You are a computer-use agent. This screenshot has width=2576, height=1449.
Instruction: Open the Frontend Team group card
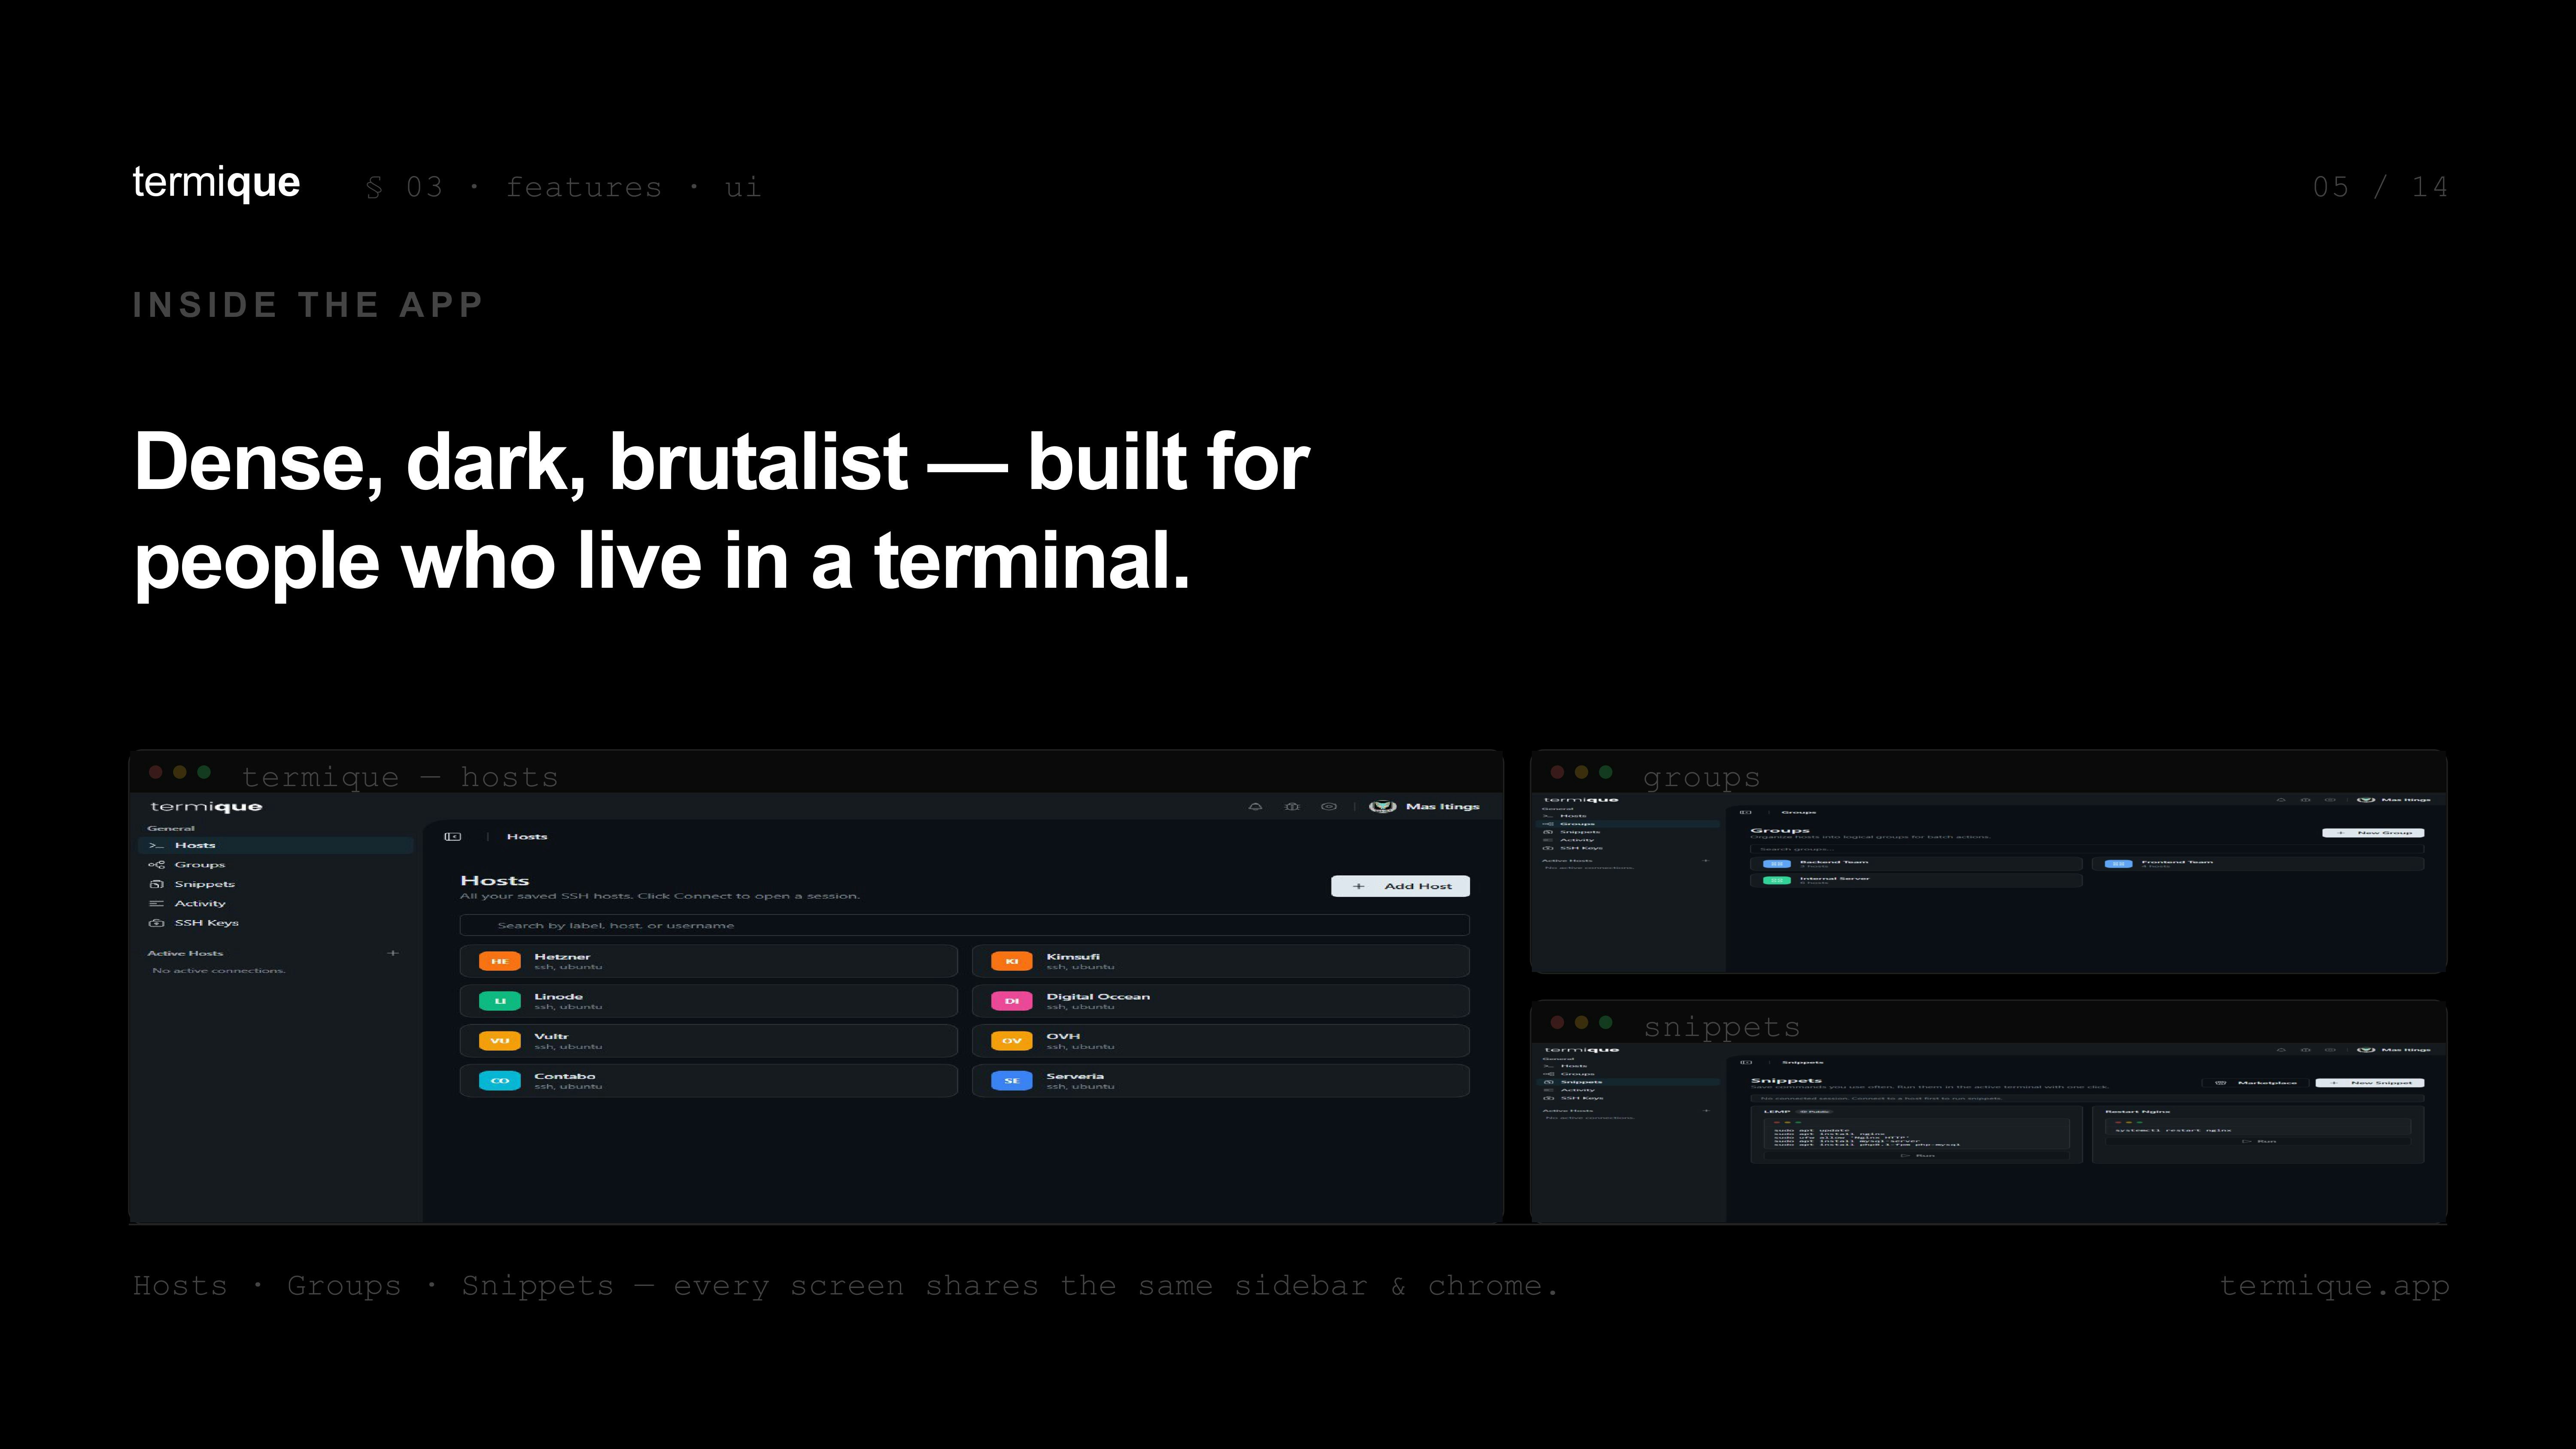[x=2258, y=864]
